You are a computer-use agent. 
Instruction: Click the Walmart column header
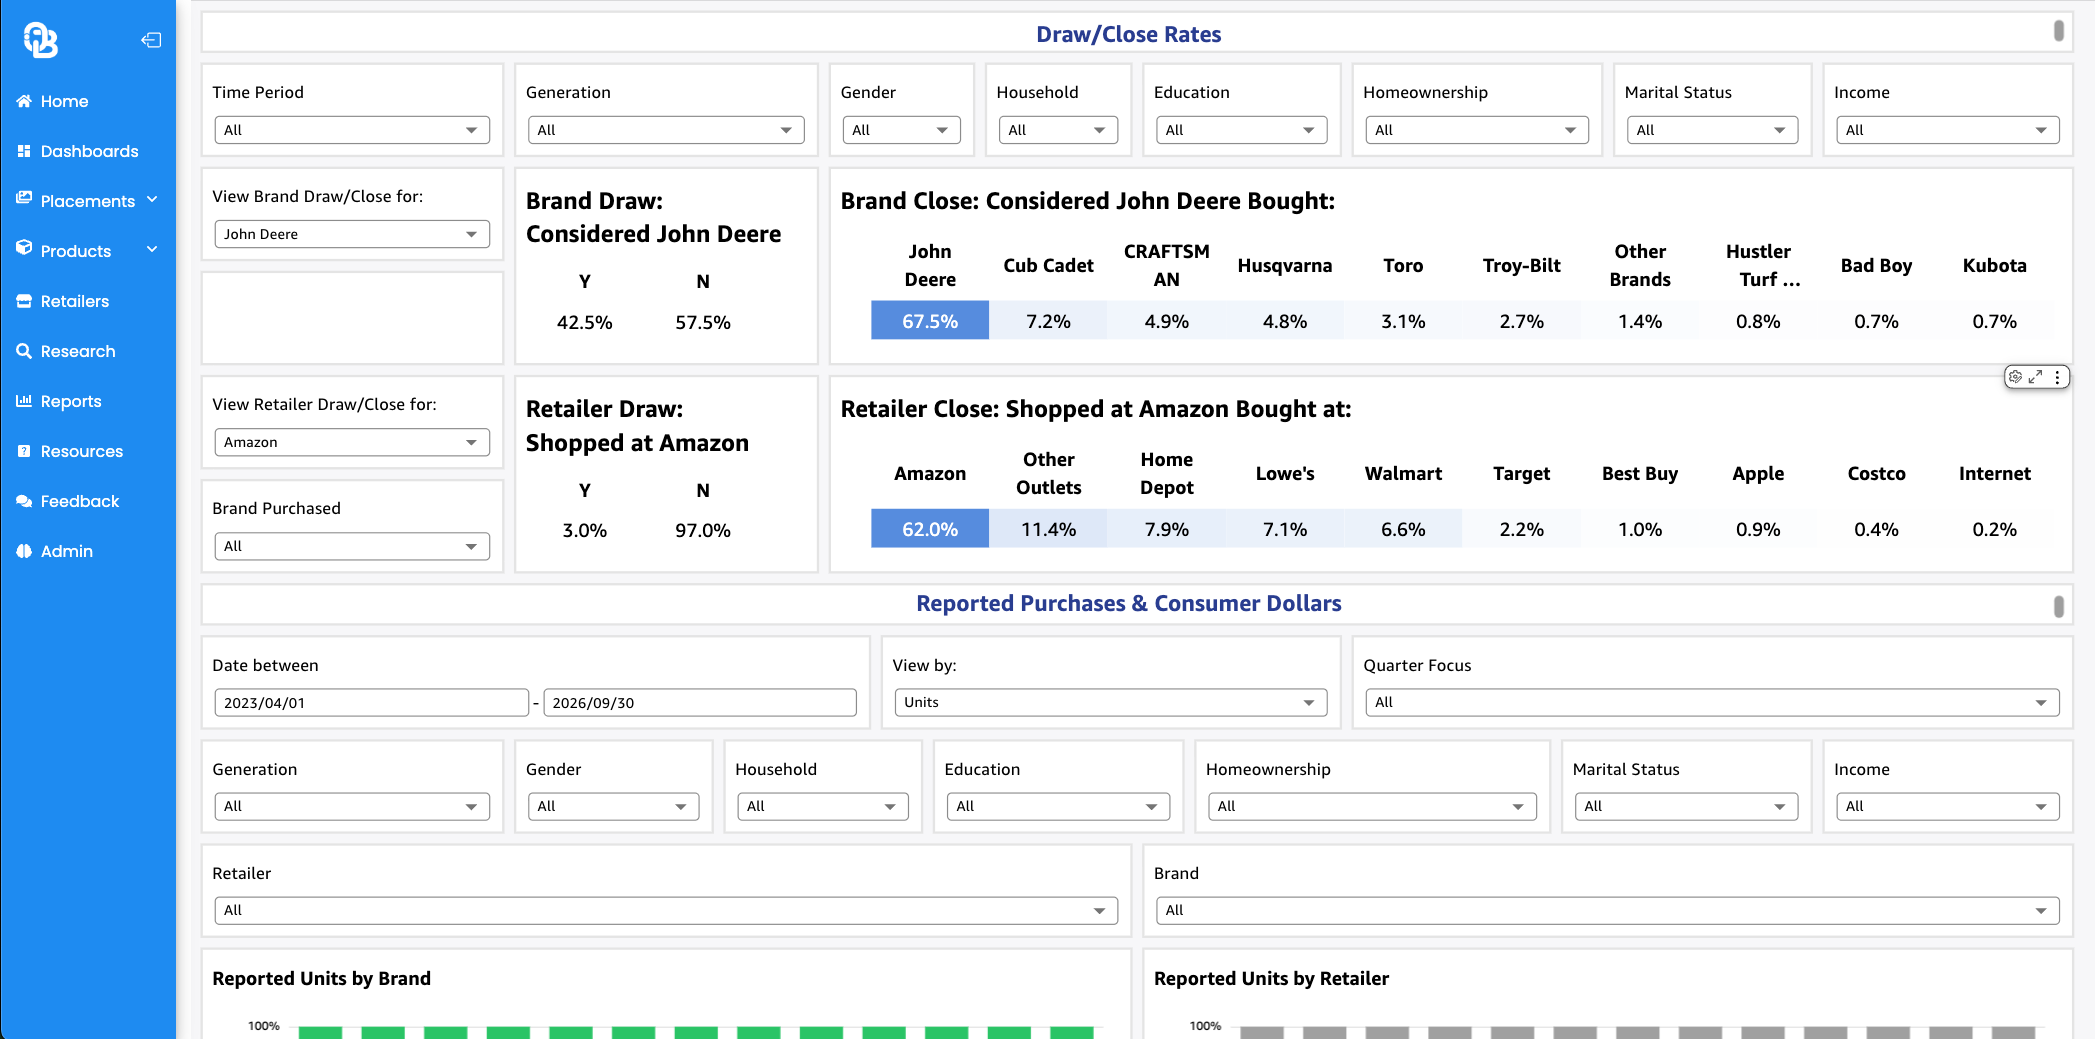pos(1403,473)
